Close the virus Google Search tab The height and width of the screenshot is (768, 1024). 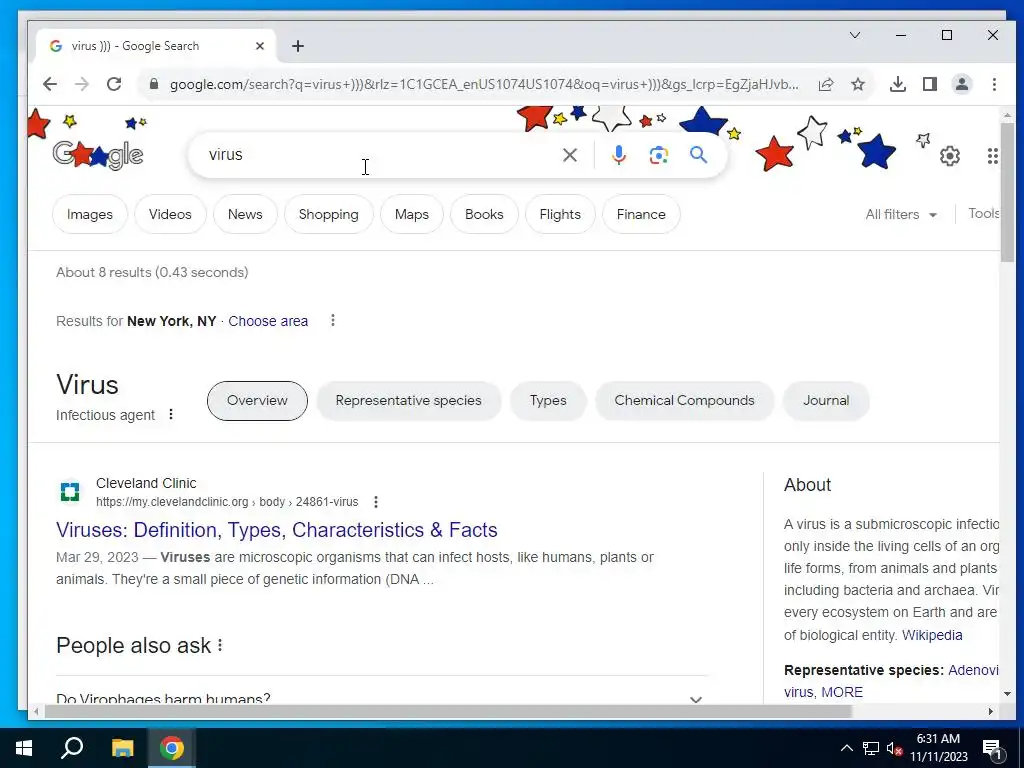click(260, 46)
